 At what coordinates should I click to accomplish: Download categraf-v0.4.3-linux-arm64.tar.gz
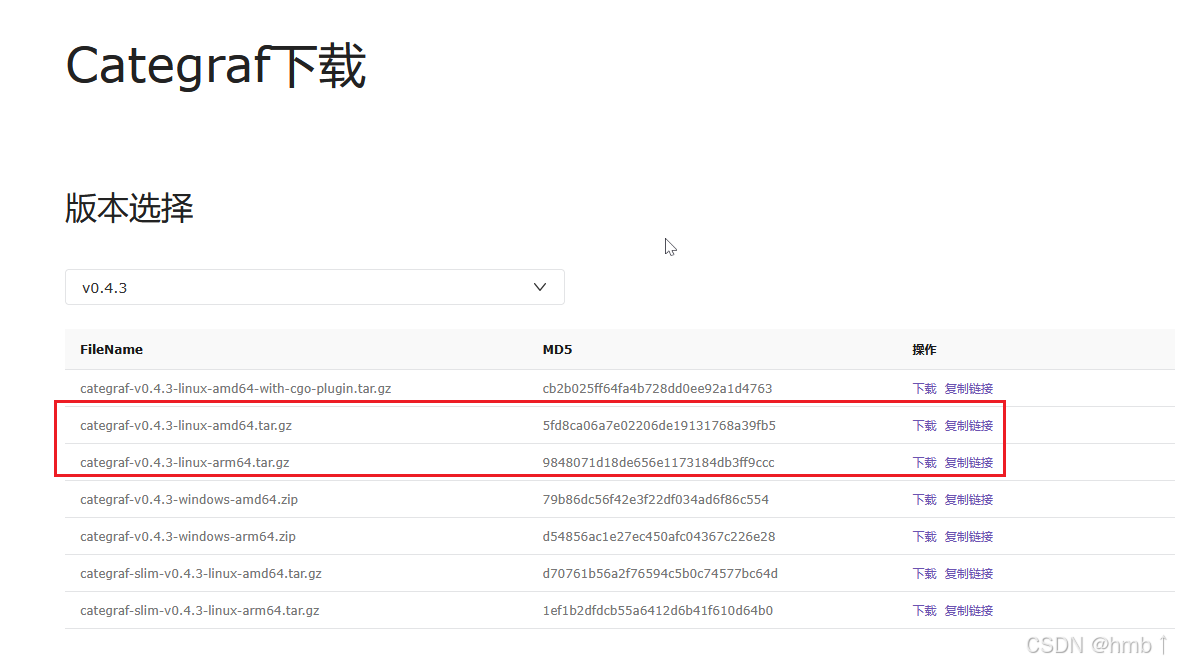(924, 462)
